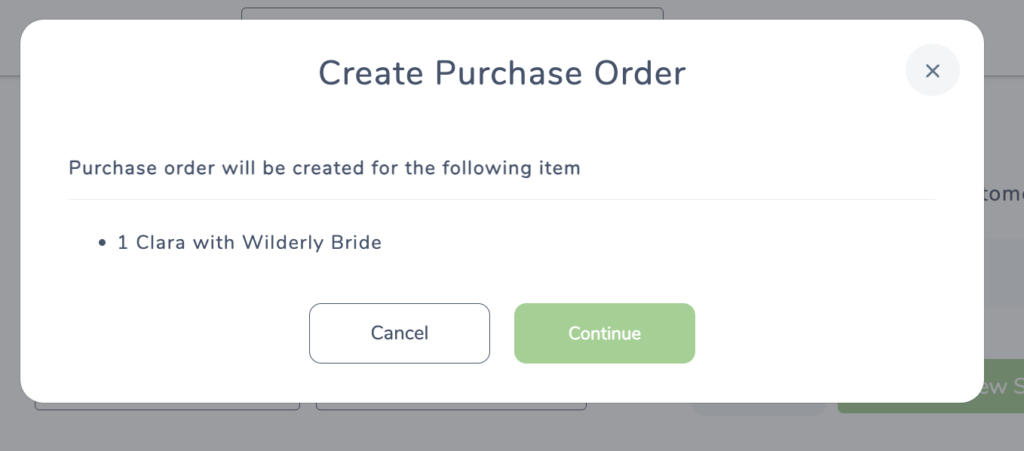The width and height of the screenshot is (1024, 451).
Task: Select the '1 Clara with Wilderly Bride' item
Action: pyautogui.click(x=249, y=243)
